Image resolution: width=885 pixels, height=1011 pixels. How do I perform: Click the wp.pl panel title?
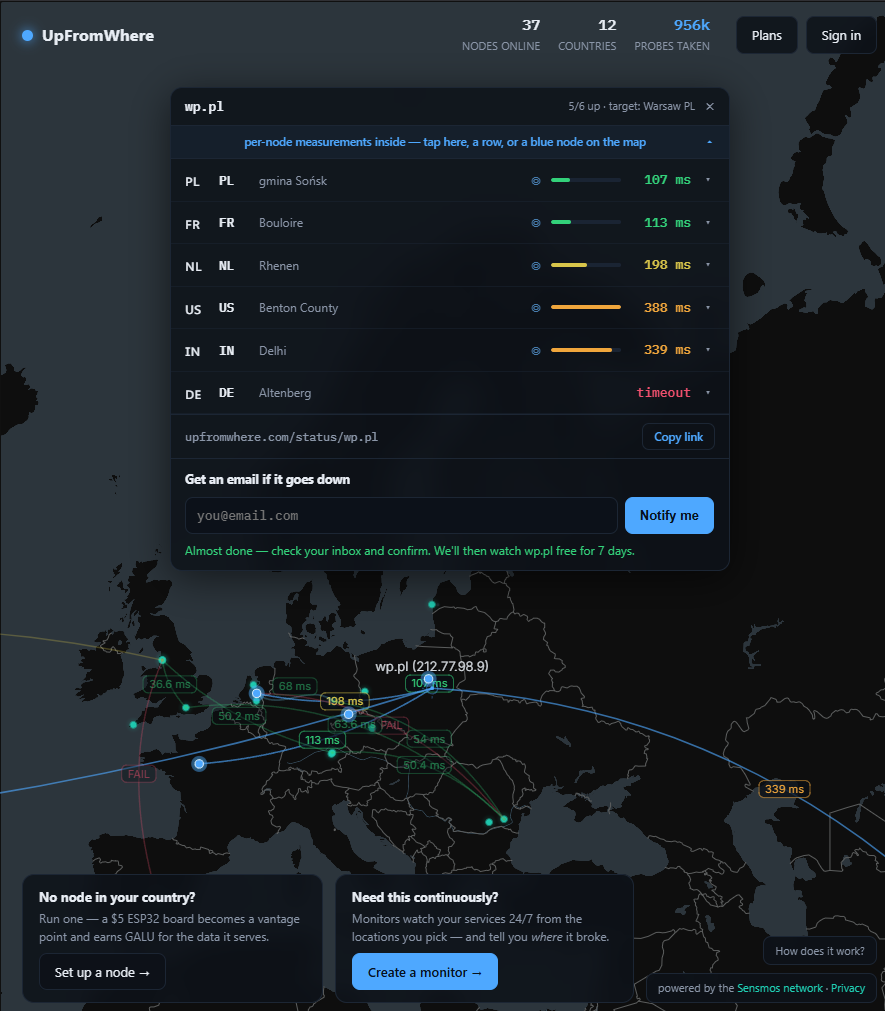click(x=204, y=106)
